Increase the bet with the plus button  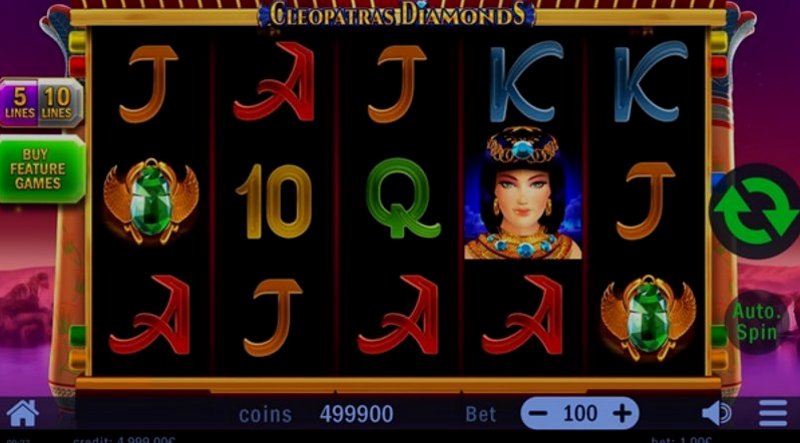[622, 413]
